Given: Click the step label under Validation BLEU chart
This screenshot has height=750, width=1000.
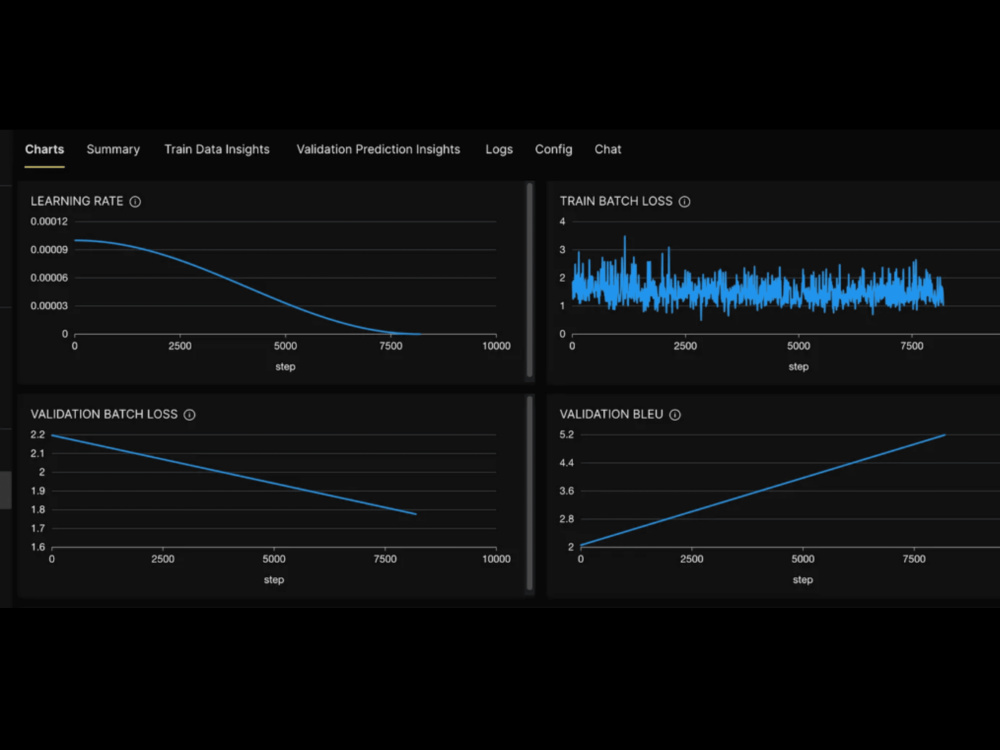Looking at the screenshot, I should pos(802,580).
